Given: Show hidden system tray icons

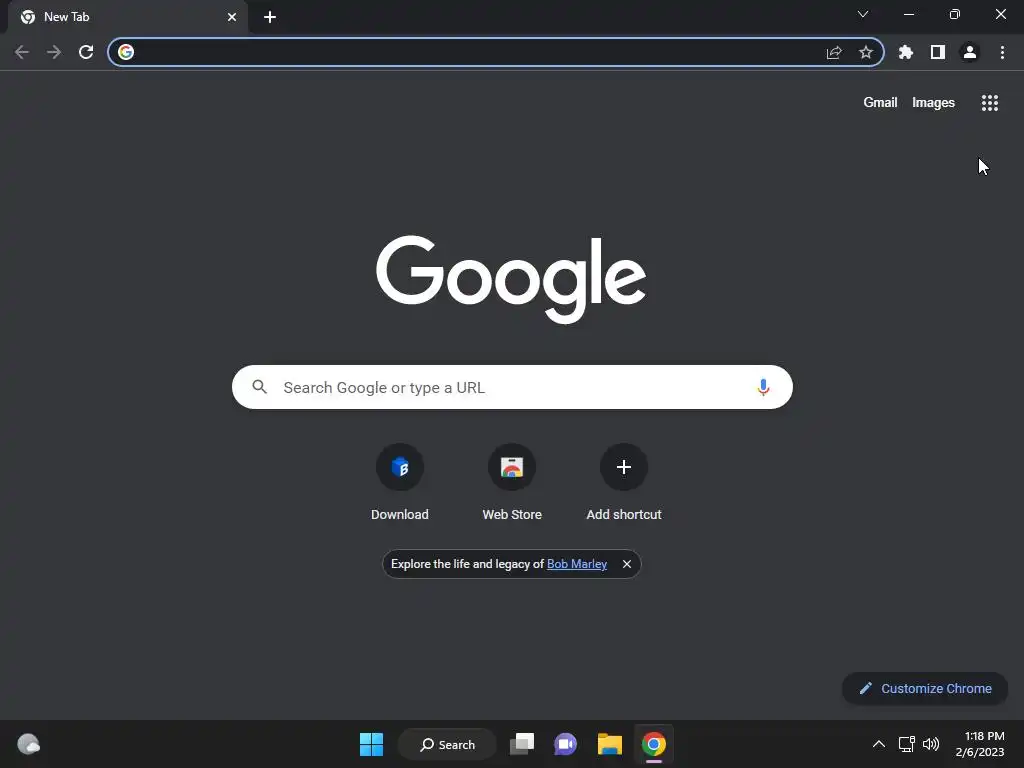Looking at the screenshot, I should click(x=879, y=744).
